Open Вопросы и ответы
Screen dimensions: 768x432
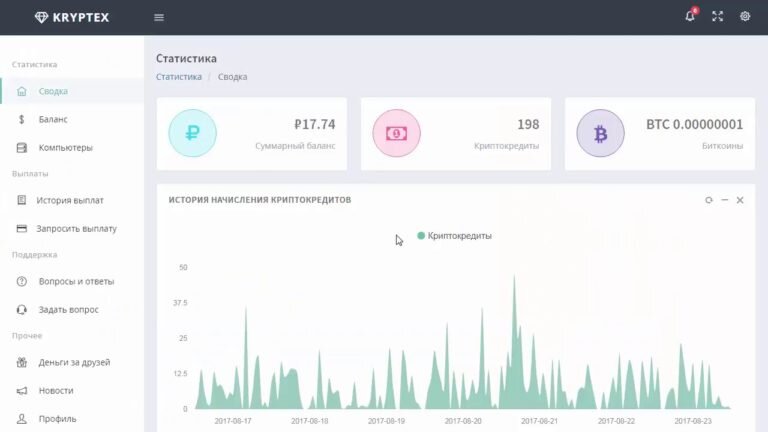point(72,281)
